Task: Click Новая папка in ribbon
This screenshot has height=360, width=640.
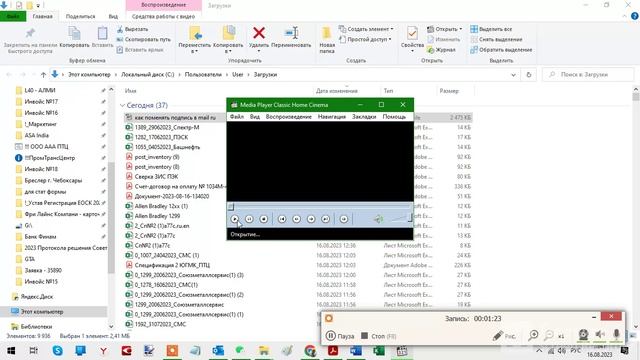Action: pos(327,40)
